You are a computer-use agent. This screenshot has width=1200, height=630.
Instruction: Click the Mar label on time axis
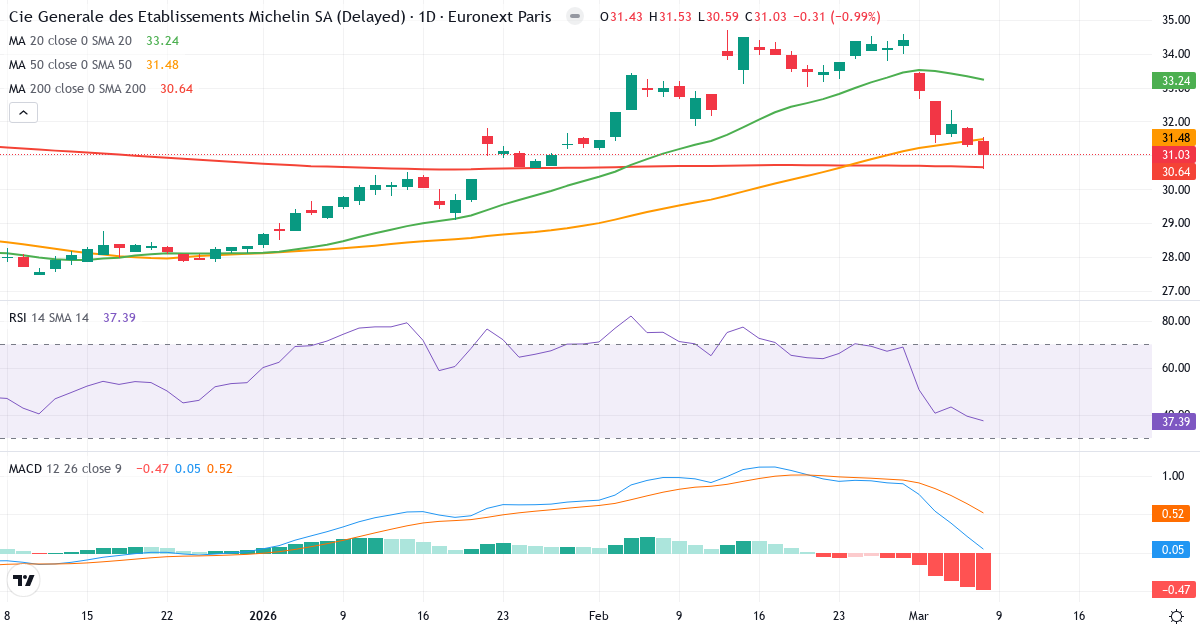pyautogui.click(x=919, y=616)
